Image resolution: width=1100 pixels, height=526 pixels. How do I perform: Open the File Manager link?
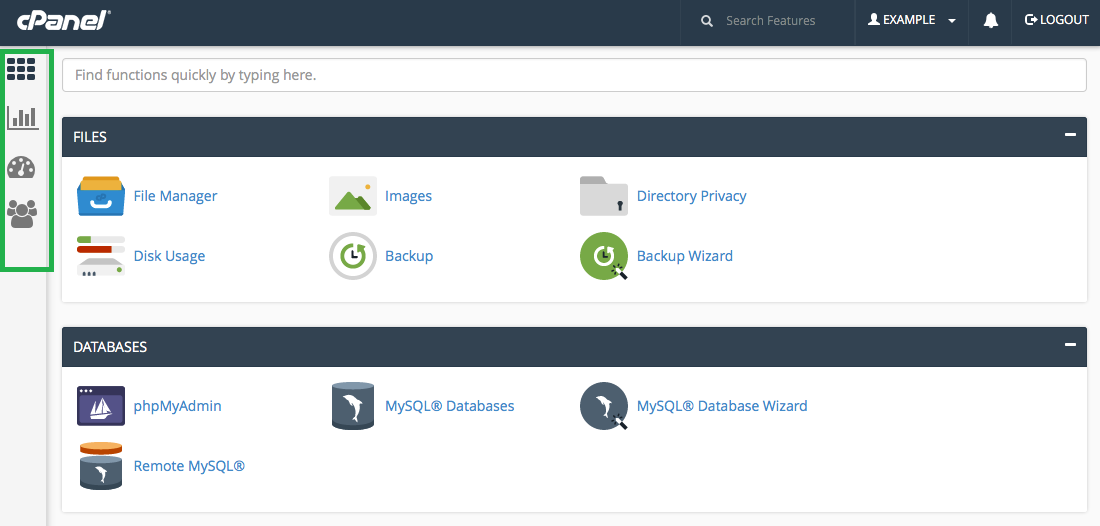pos(175,196)
